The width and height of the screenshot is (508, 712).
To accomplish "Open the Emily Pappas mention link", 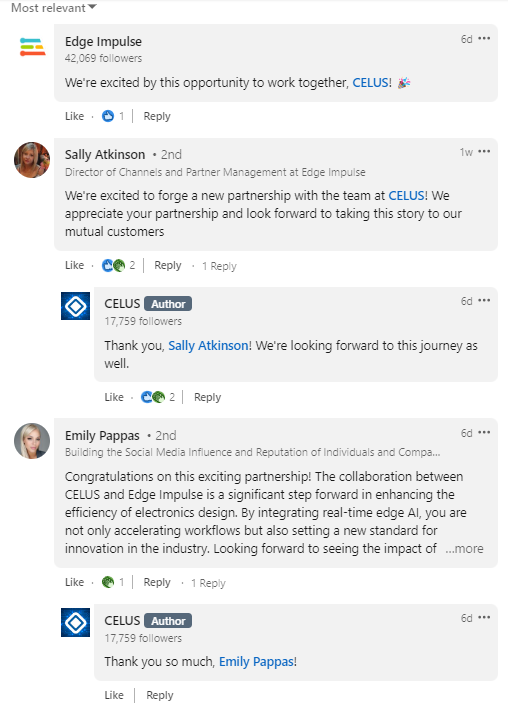I will [256, 662].
